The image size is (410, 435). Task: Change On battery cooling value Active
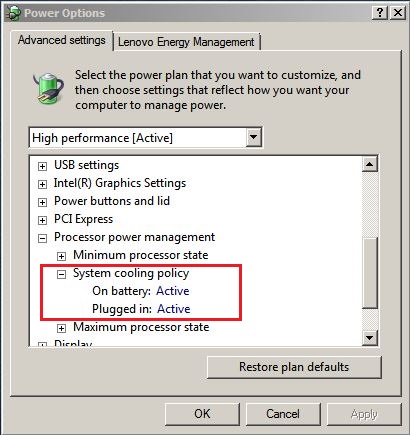click(173, 291)
